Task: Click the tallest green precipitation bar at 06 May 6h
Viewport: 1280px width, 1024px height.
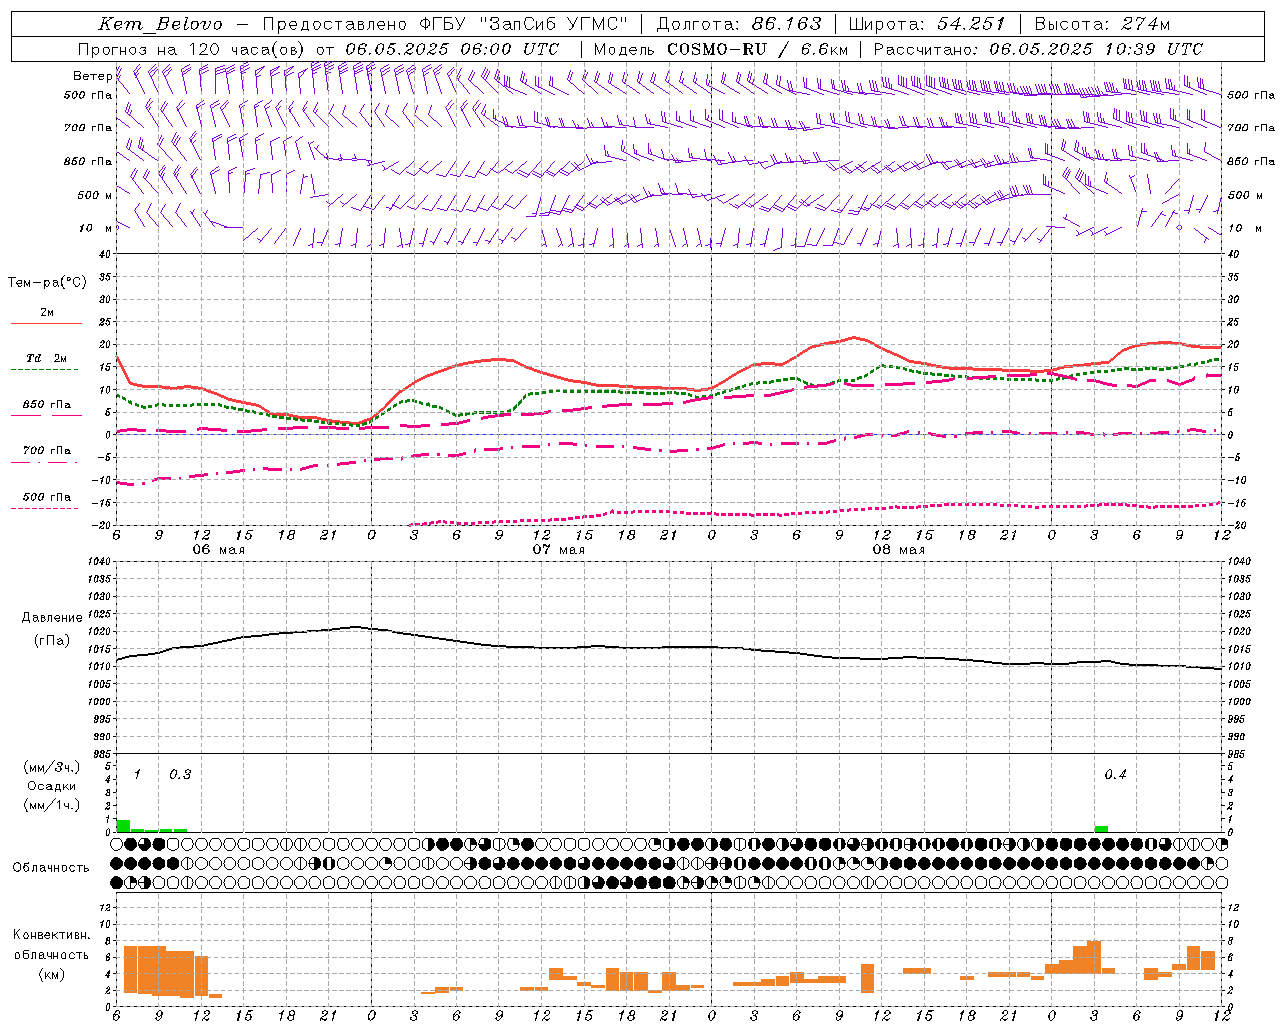Action: (x=123, y=826)
